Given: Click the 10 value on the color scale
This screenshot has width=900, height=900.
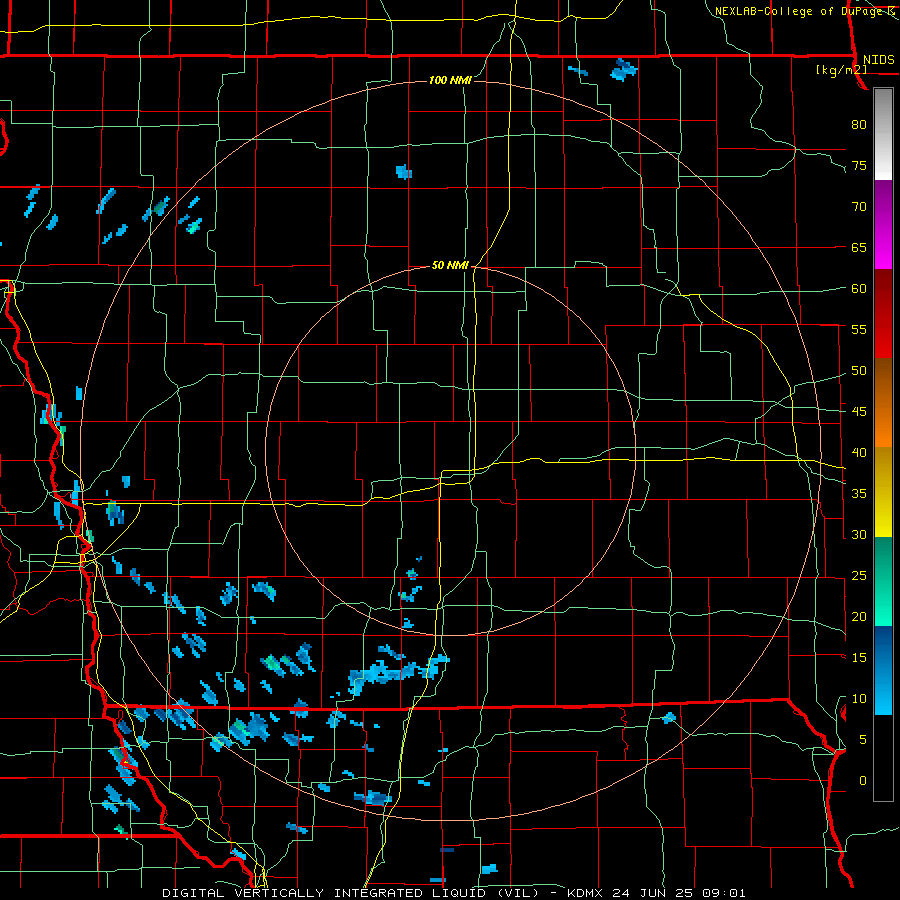Looking at the screenshot, I should 859,699.
